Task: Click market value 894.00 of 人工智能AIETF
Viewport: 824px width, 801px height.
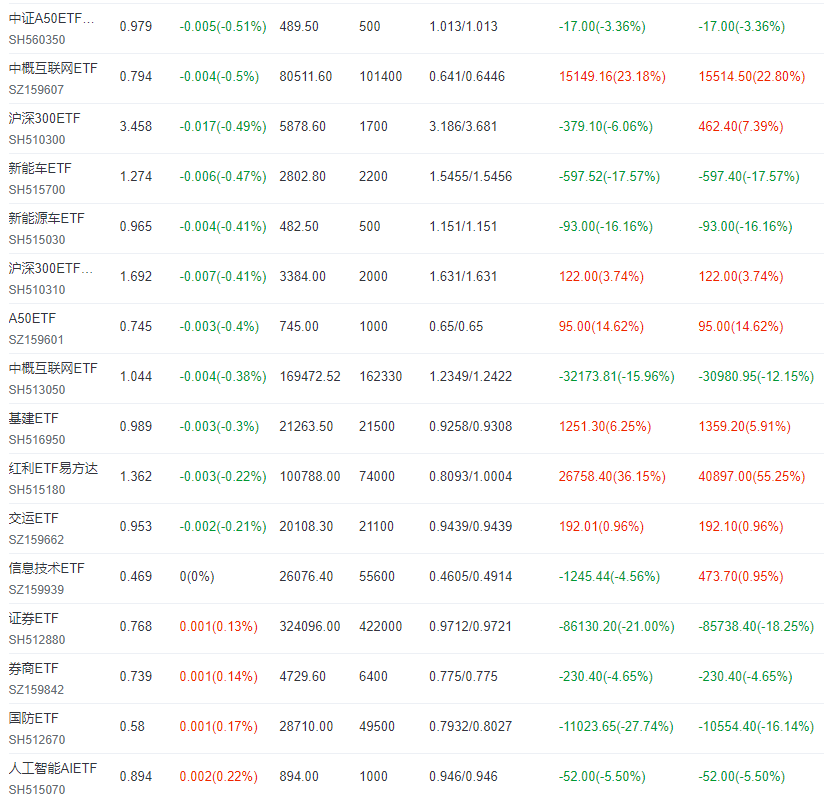Action: tap(299, 776)
